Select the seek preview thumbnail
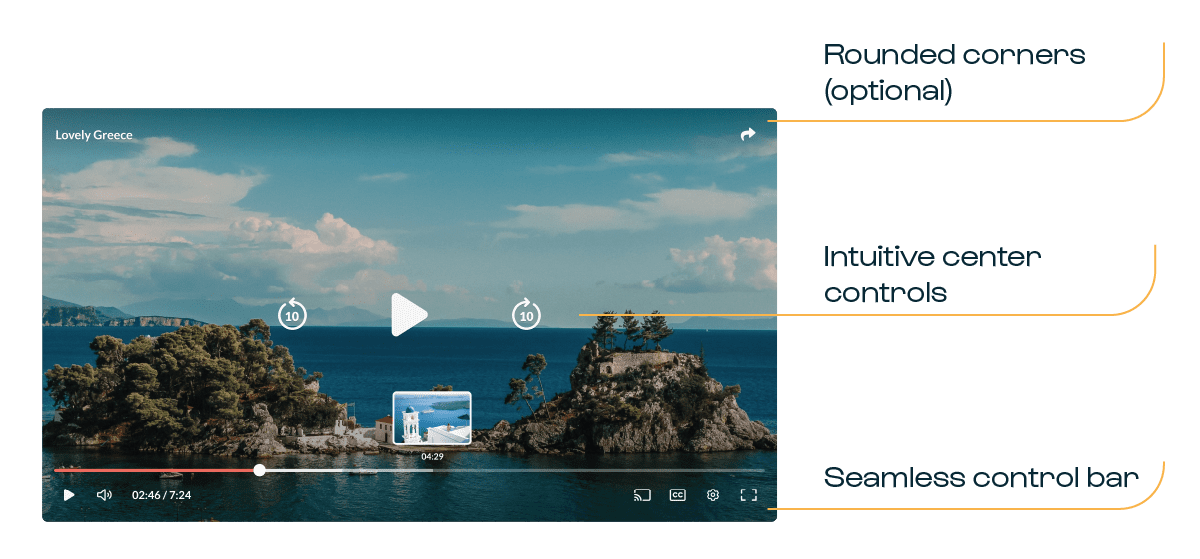 click(432, 418)
